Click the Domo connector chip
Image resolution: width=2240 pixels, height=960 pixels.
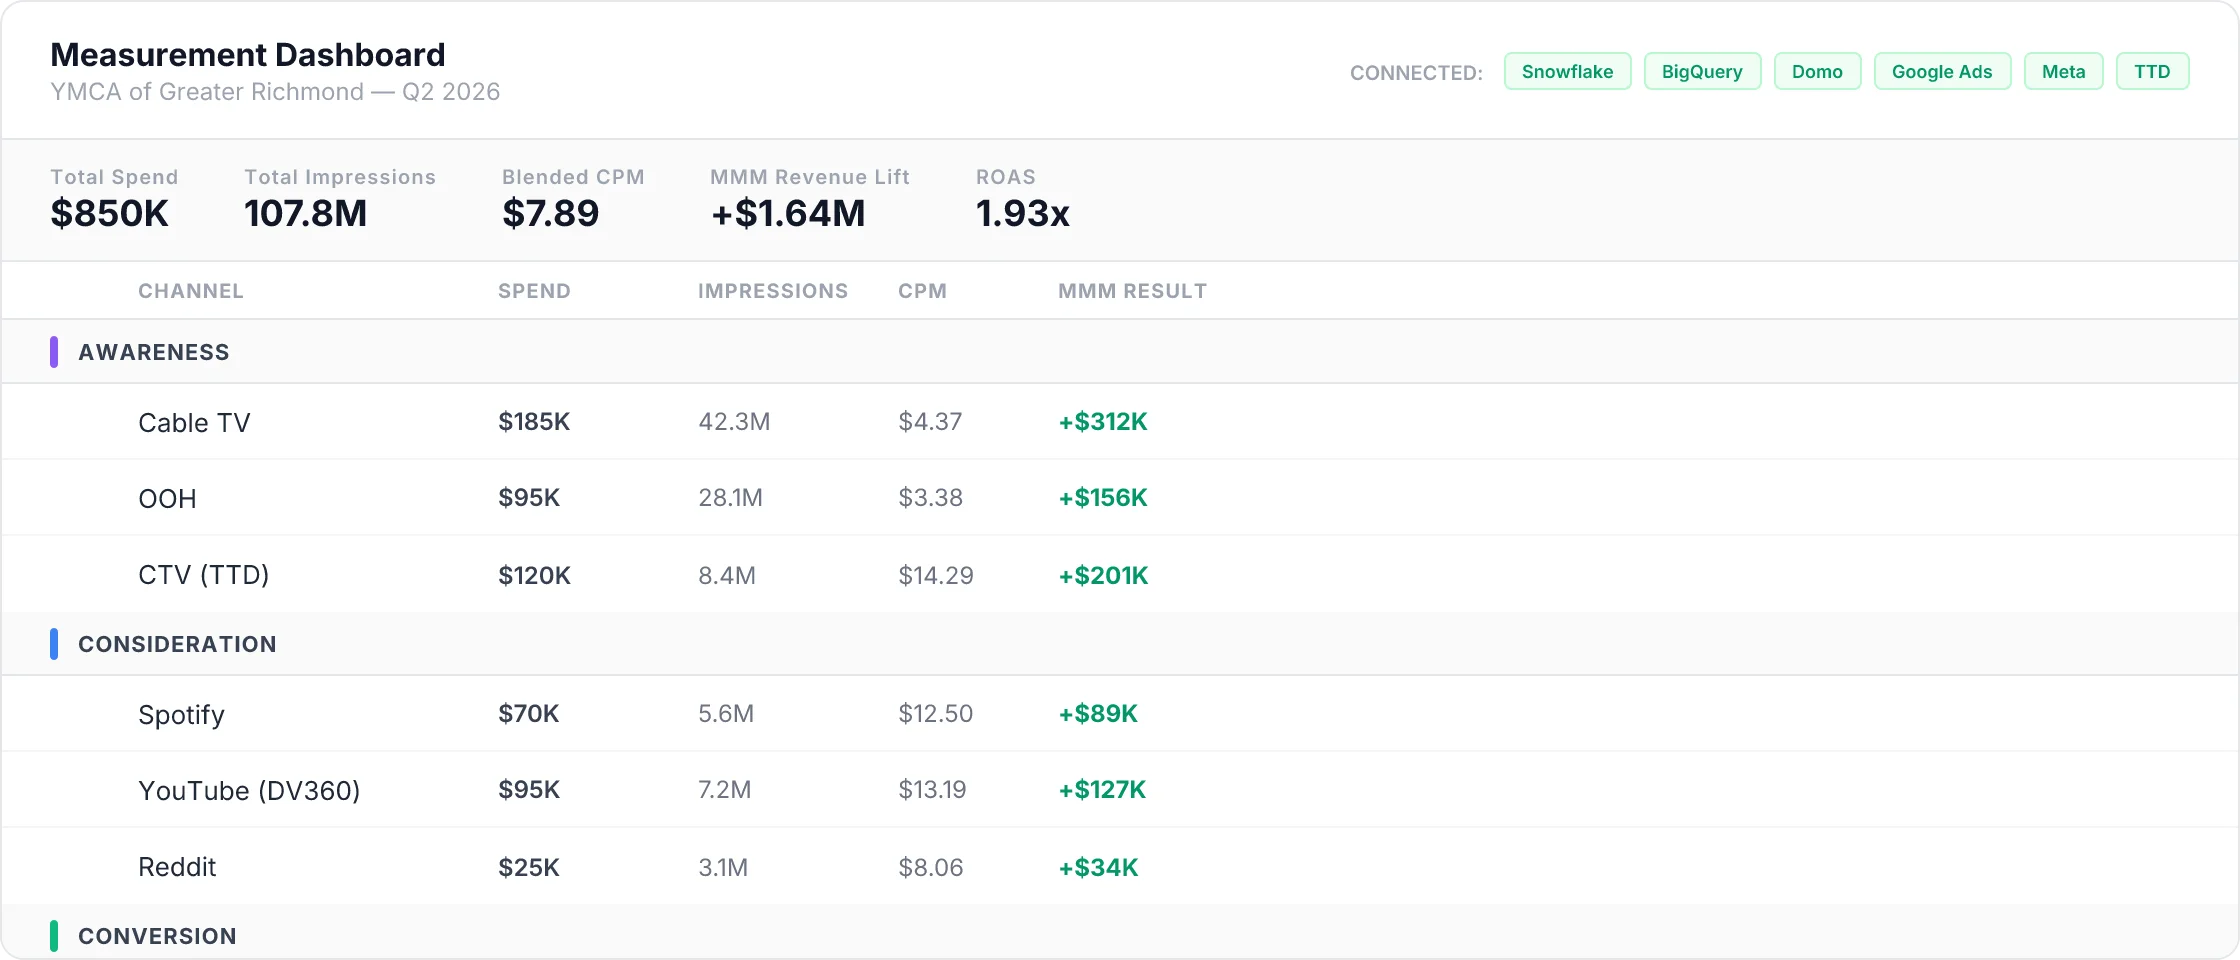1816,71
